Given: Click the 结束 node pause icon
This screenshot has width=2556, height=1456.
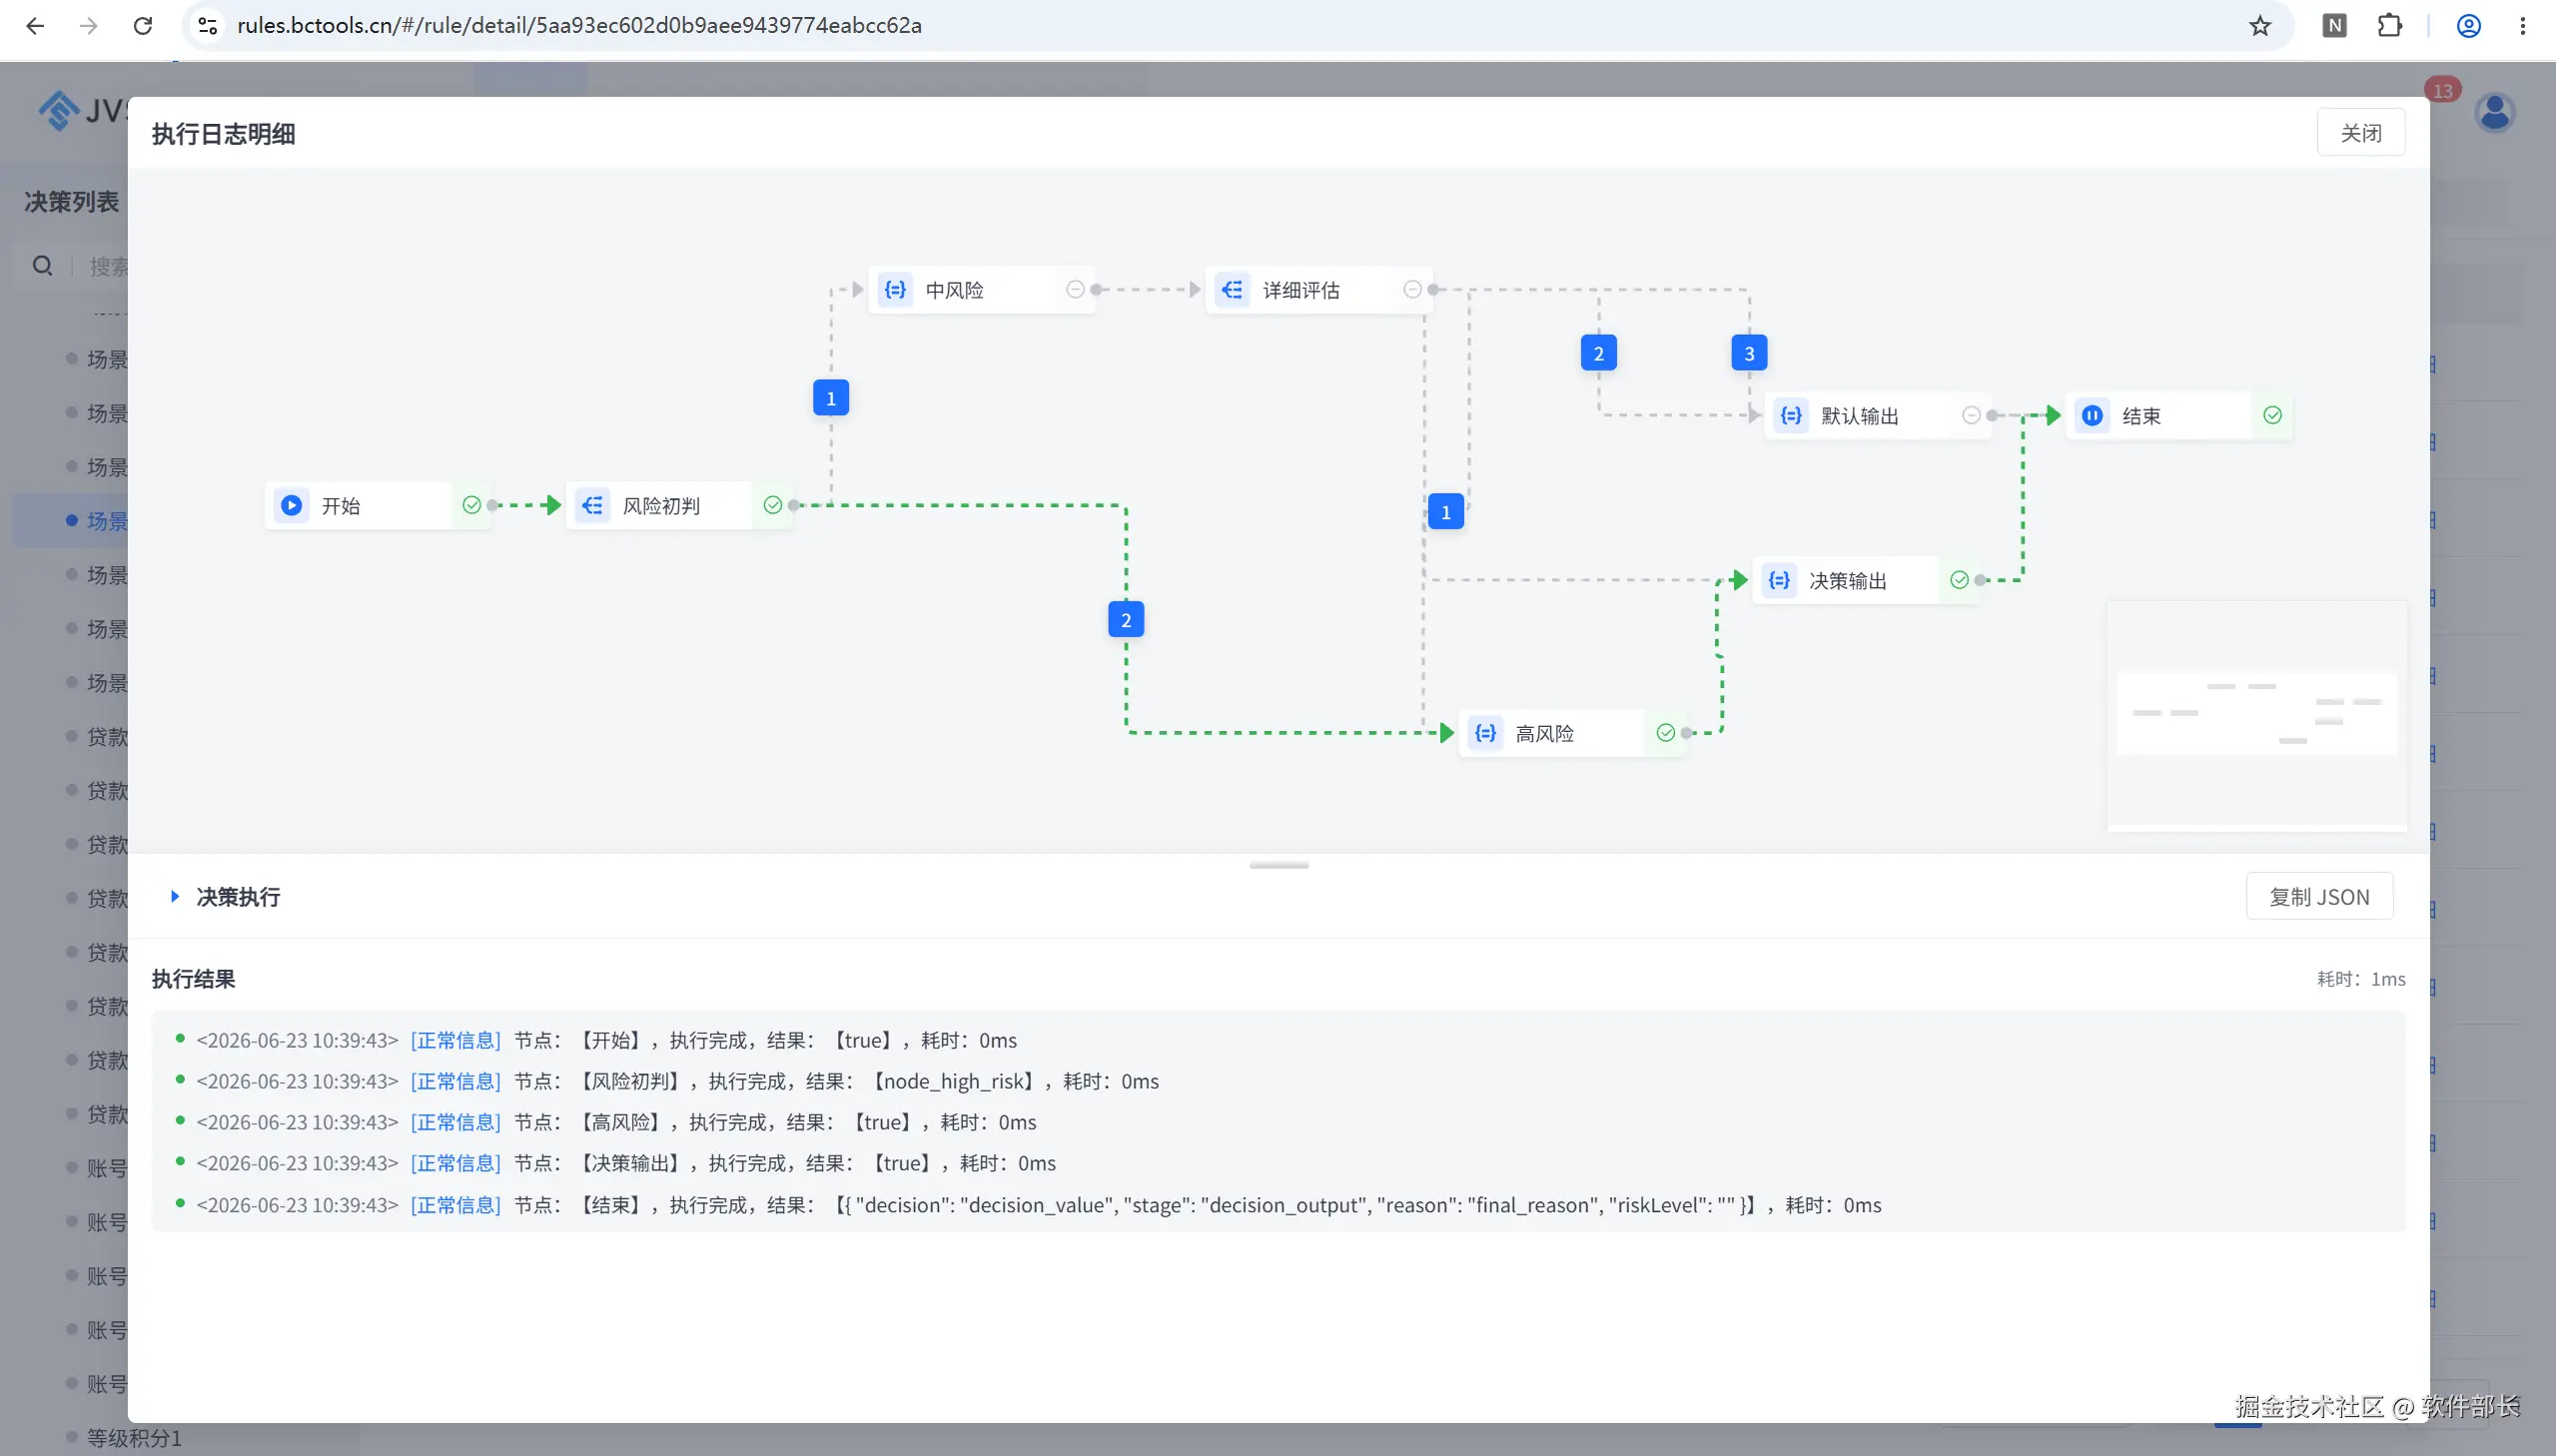Looking at the screenshot, I should [2092, 415].
